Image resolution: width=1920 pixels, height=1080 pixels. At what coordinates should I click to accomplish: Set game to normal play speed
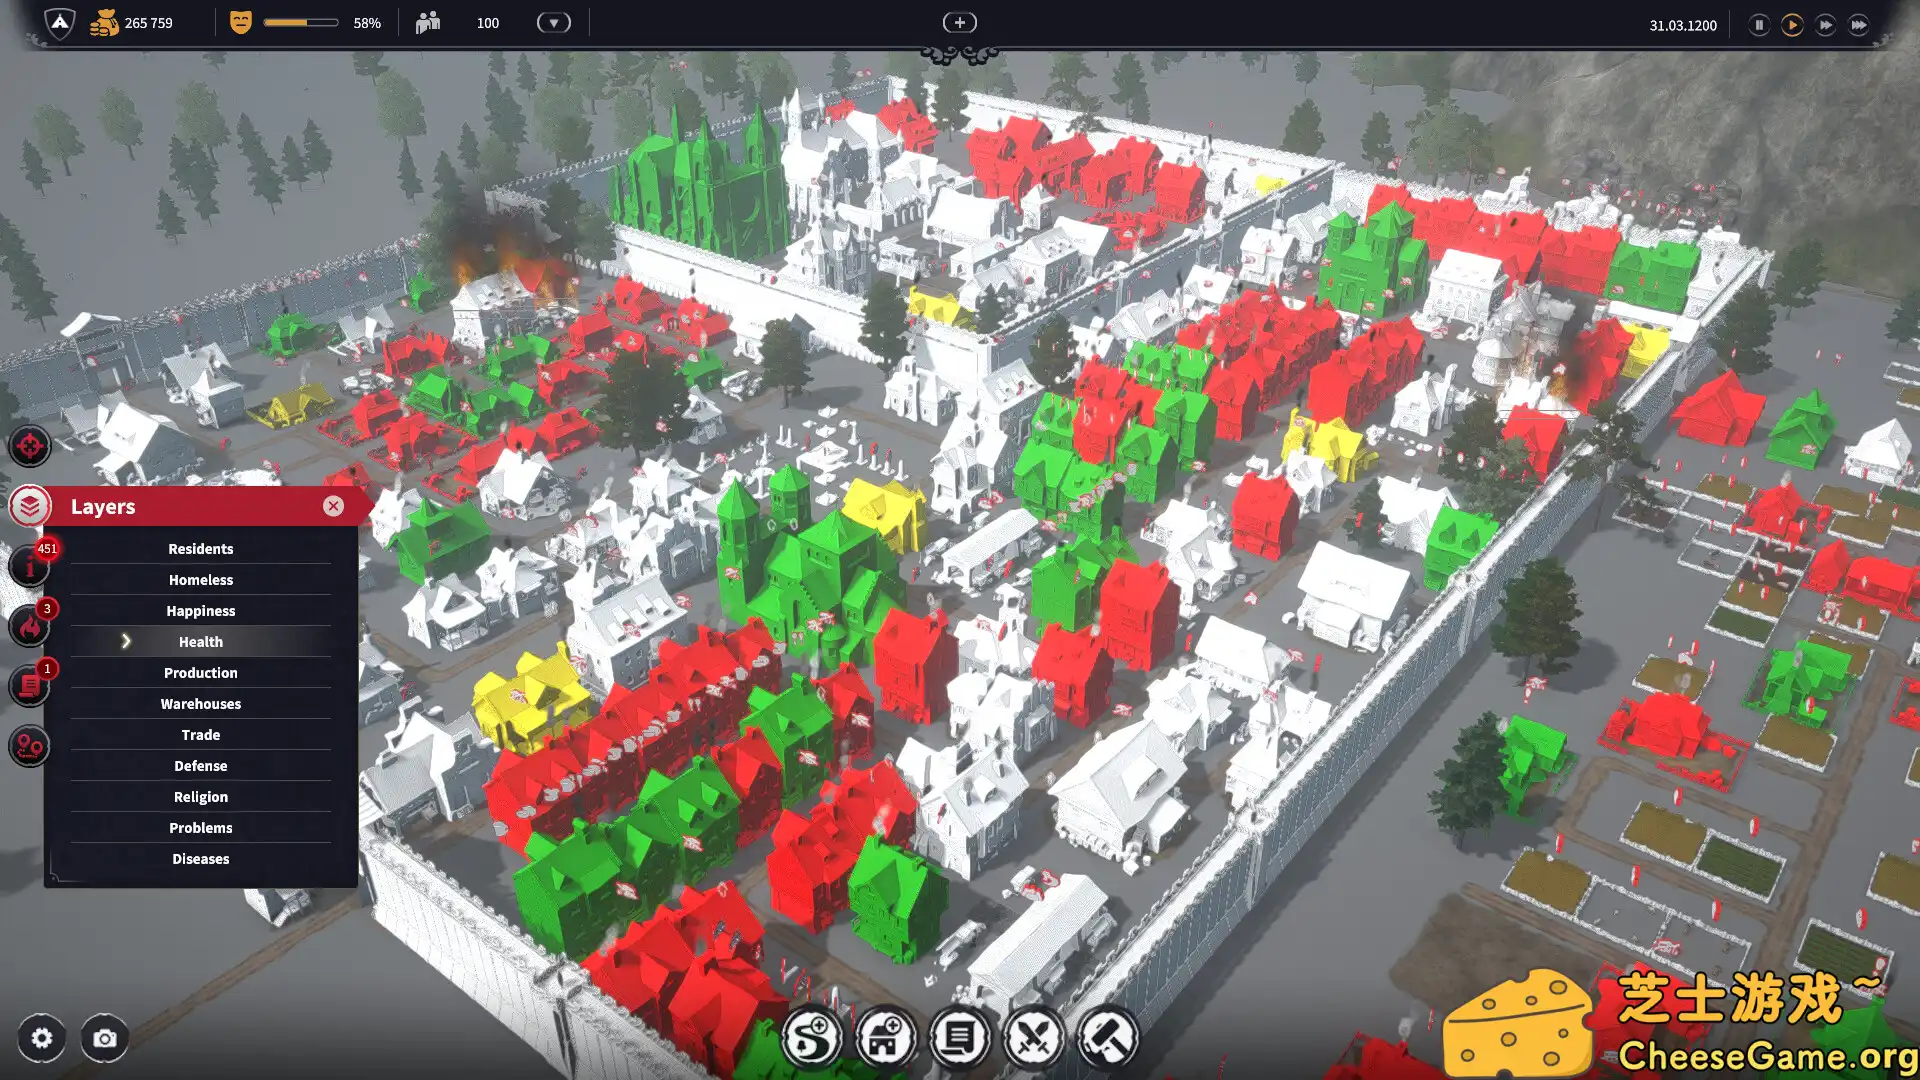(x=1792, y=25)
